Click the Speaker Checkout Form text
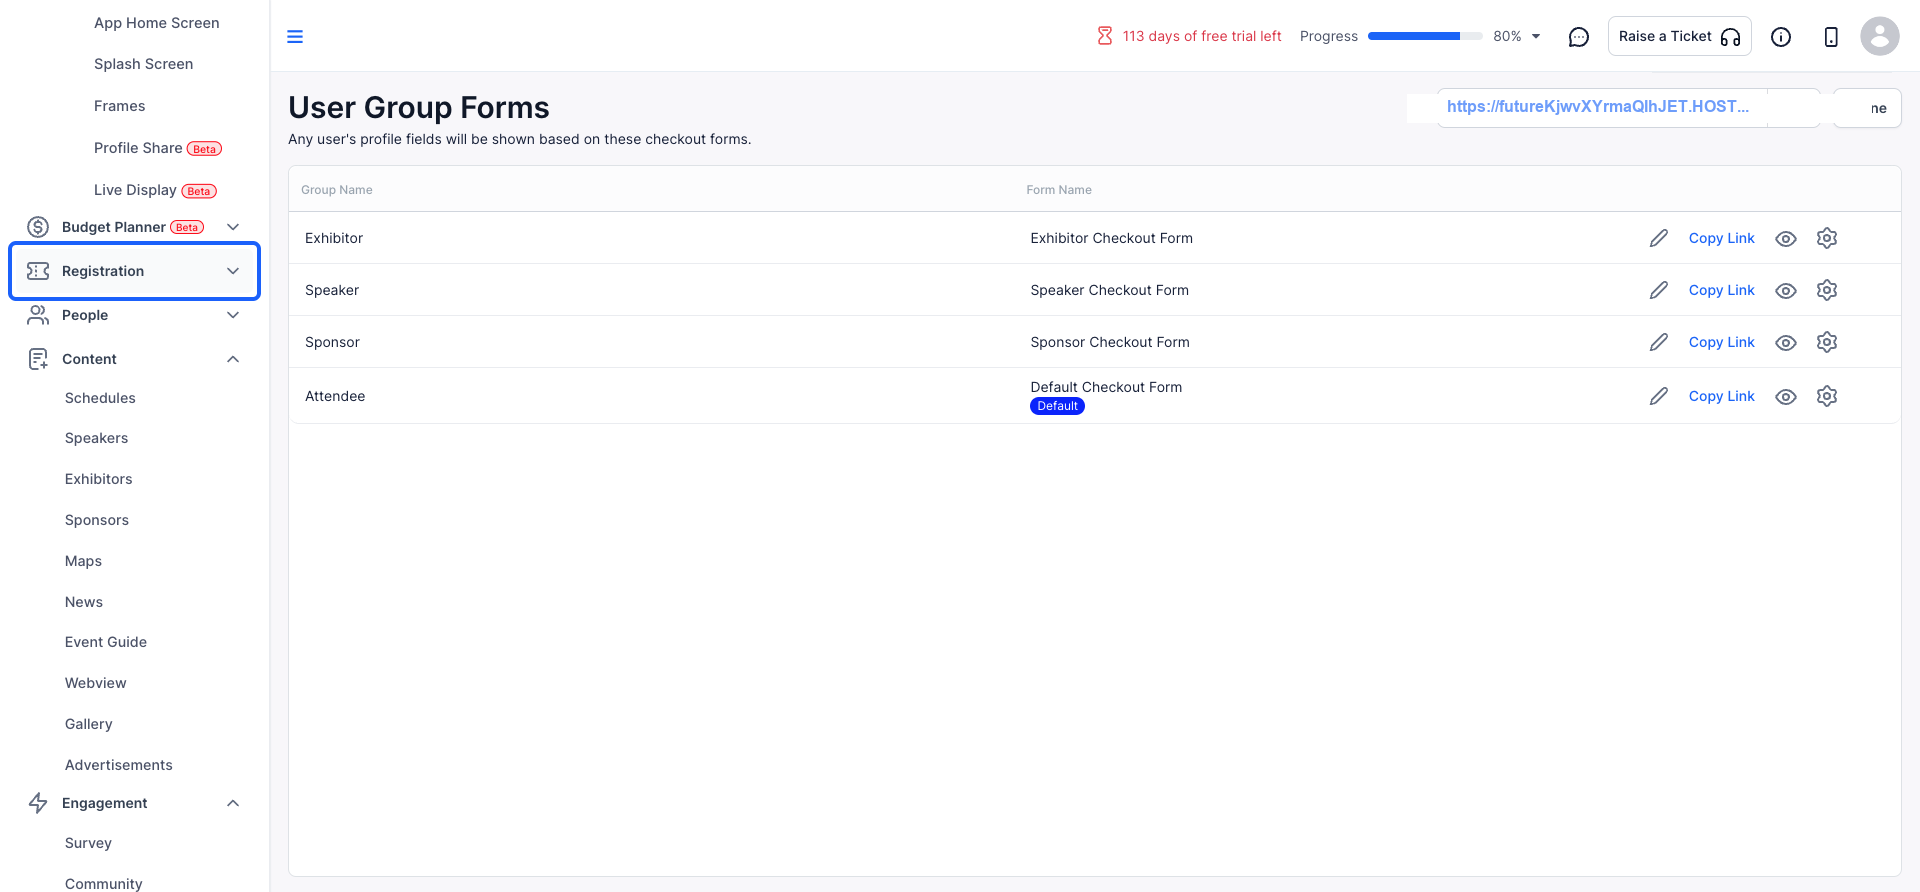 click(x=1110, y=290)
